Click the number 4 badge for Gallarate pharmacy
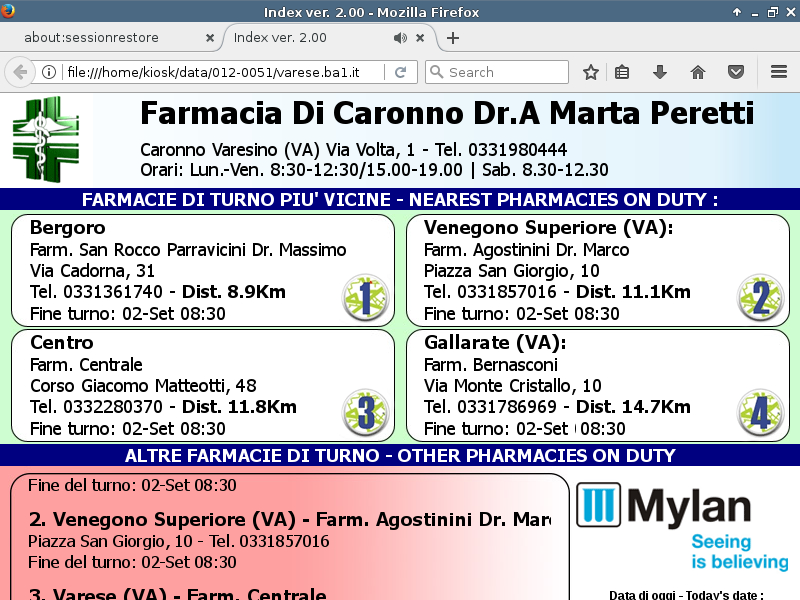The height and width of the screenshot is (600, 800). coord(760,412)
